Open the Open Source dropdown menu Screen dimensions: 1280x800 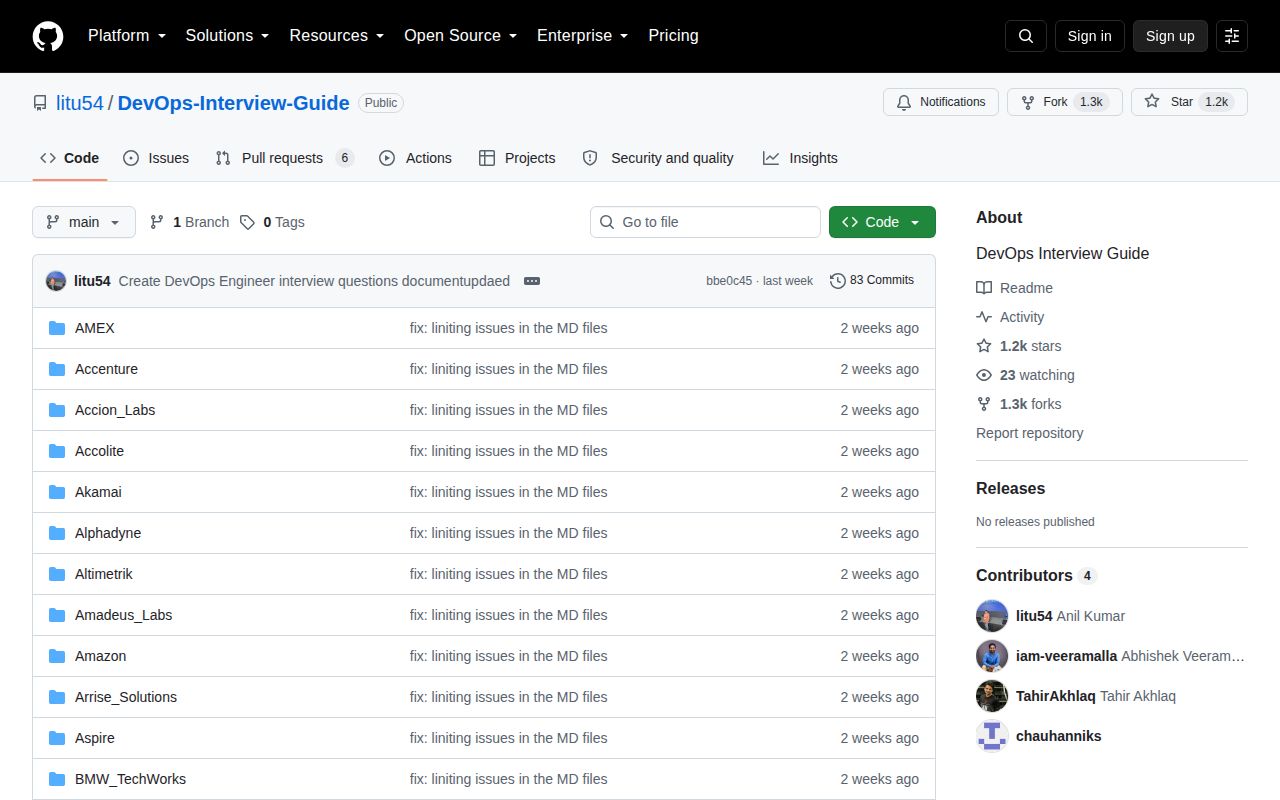point(460,36)
